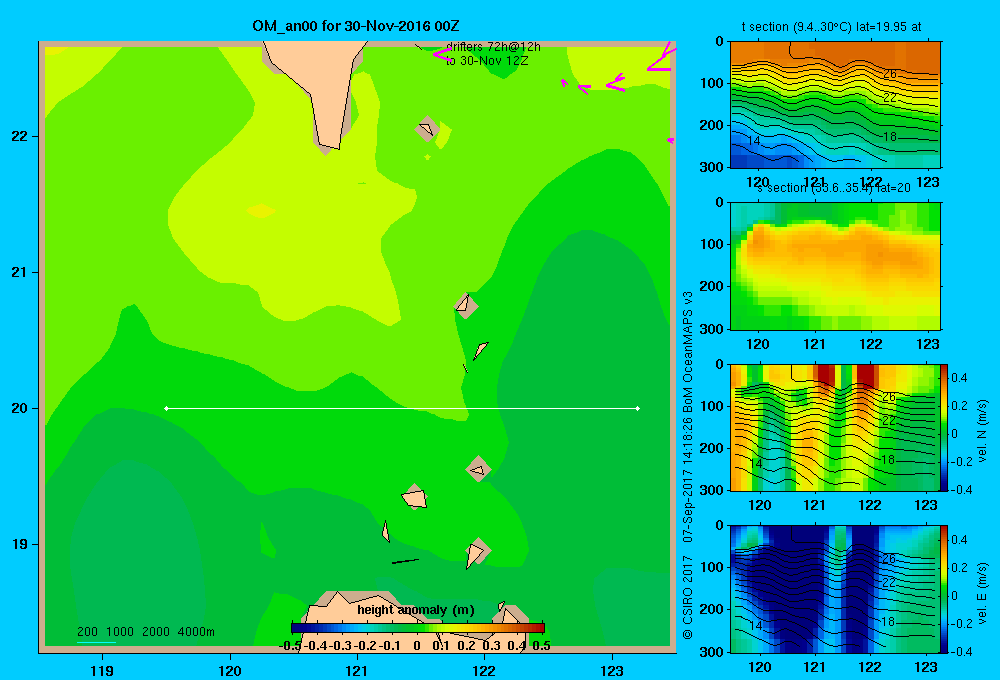
Task: Click the 'to 30-Nov 12Z' text
Action: click(487, 61)
